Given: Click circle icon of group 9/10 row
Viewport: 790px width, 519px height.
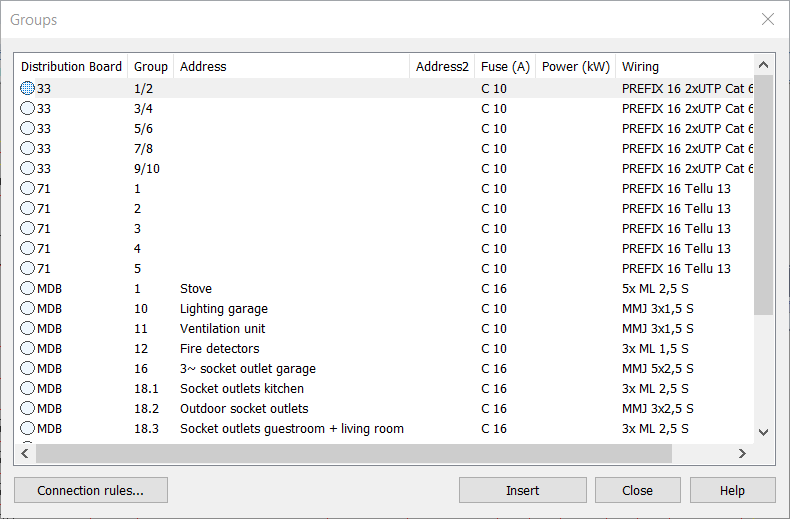Looking at the screenshot, I should (28, 168).
